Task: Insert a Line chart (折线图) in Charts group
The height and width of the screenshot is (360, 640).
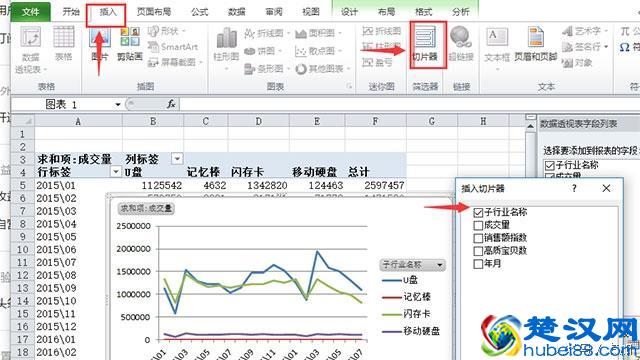Action: [x=267, y=33]
